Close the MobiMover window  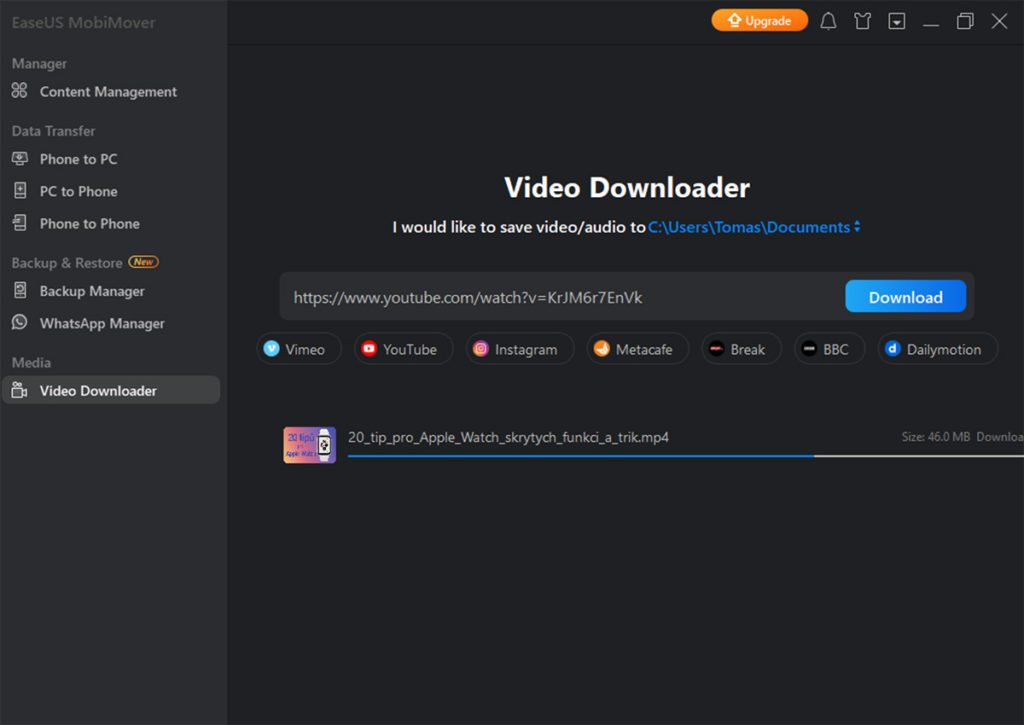pyautogui.click(x=999, y=21)
